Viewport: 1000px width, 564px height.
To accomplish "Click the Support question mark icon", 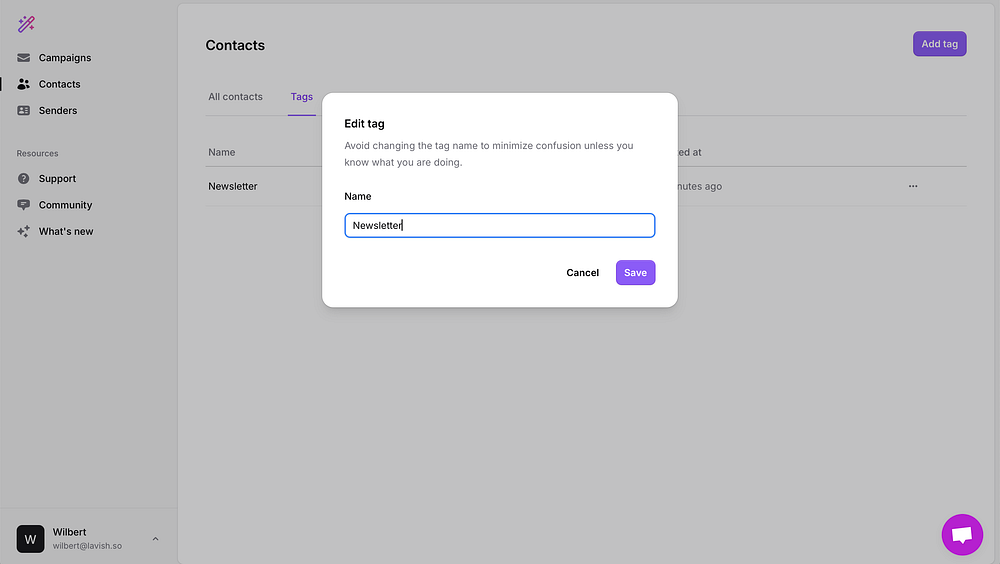I will 24,179.
